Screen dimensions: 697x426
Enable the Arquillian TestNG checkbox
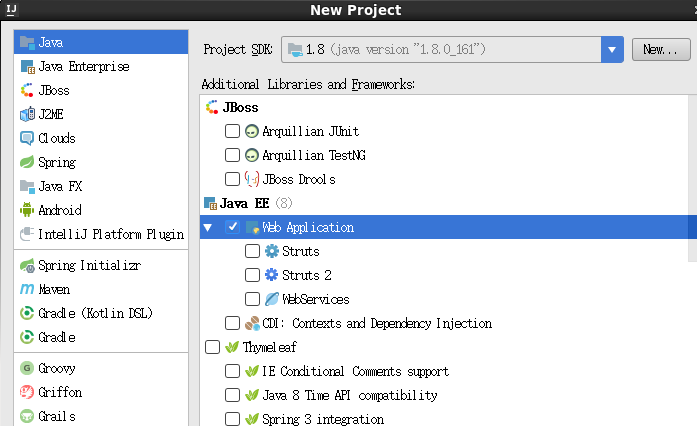click(232, 155)
